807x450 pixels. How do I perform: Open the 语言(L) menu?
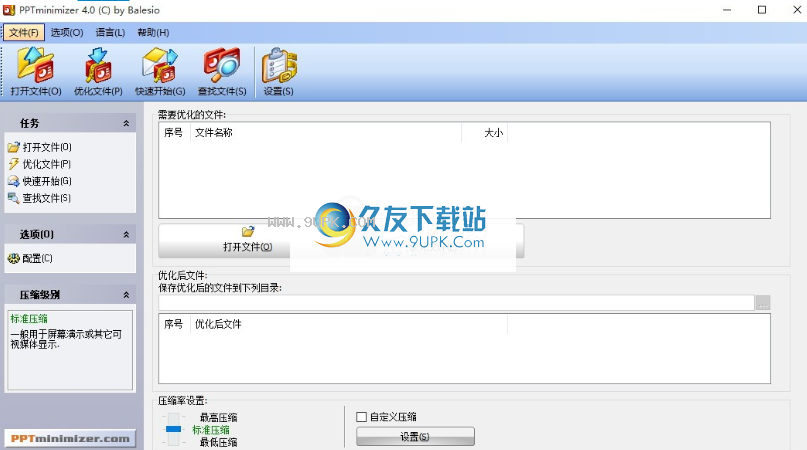pyautogui.click(x=110, y=32)
